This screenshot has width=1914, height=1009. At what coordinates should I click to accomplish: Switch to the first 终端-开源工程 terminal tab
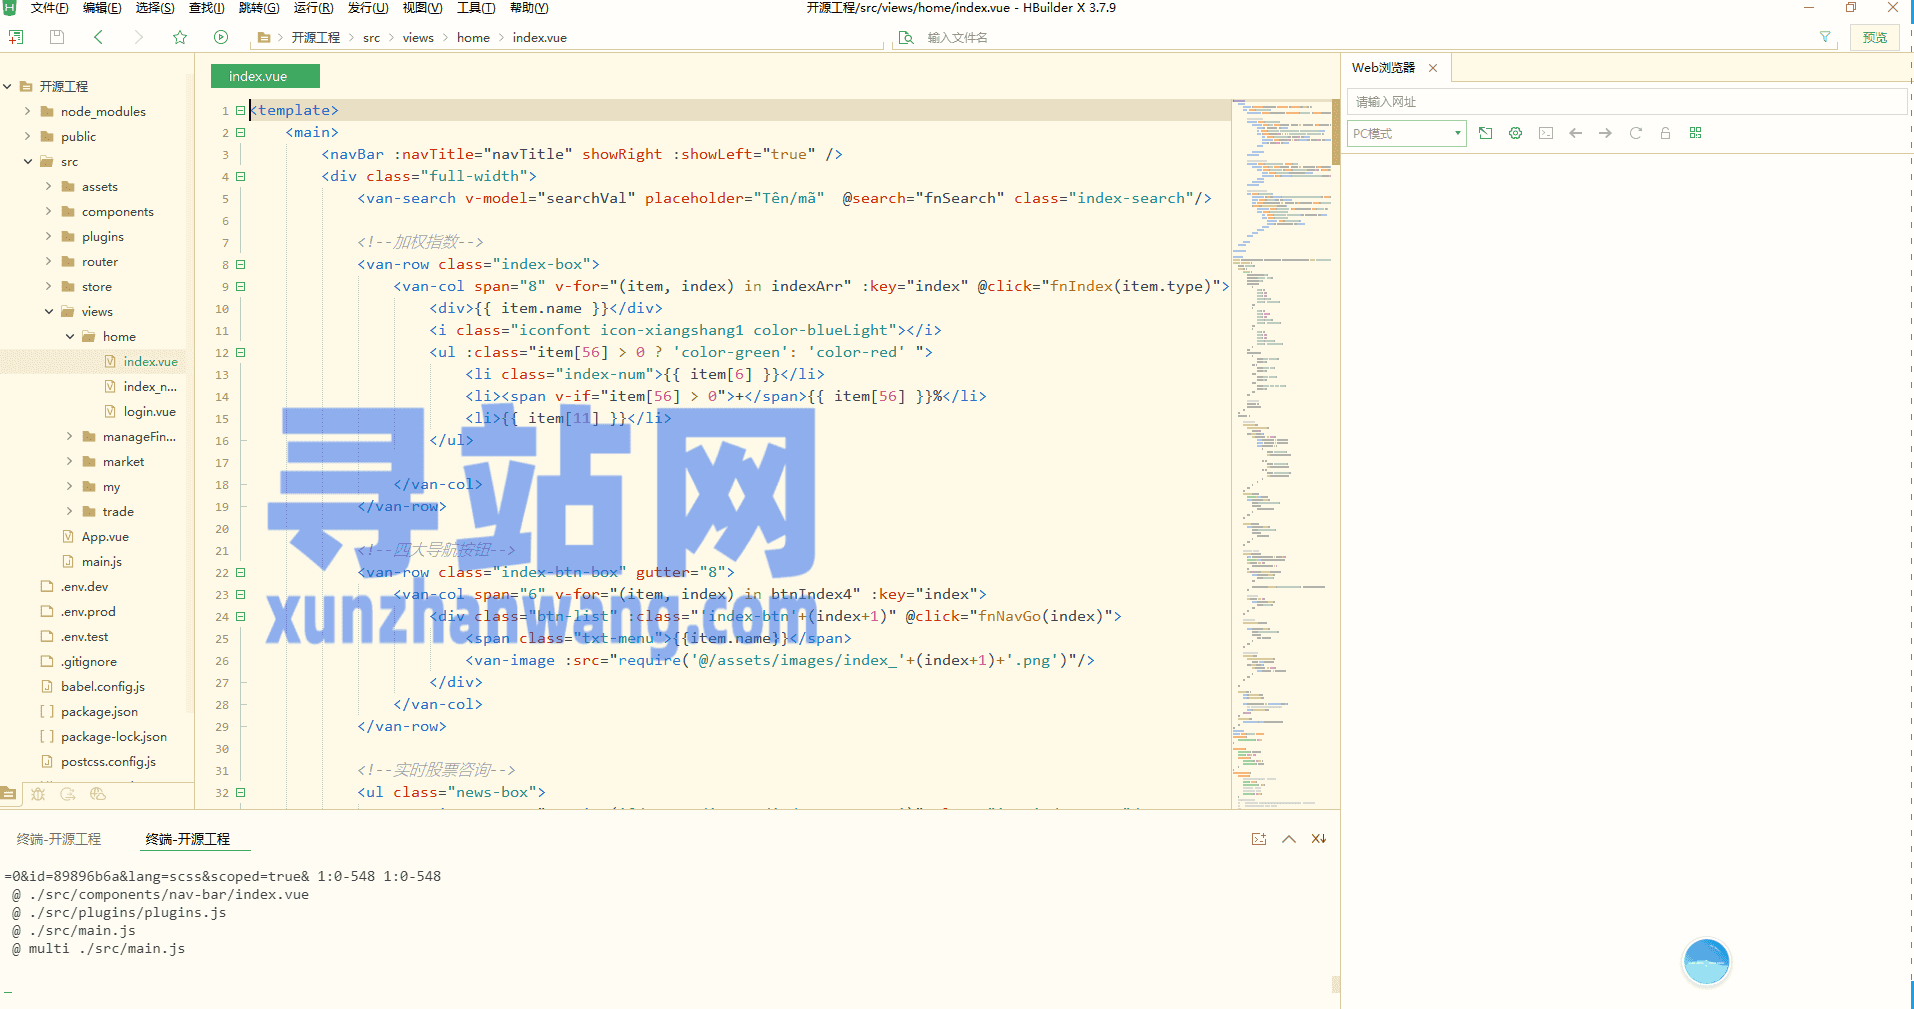(x=59, y=839)
